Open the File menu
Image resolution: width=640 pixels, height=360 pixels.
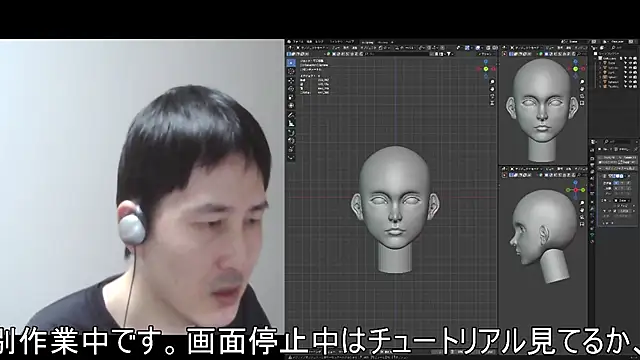click(x=298, y=42)
